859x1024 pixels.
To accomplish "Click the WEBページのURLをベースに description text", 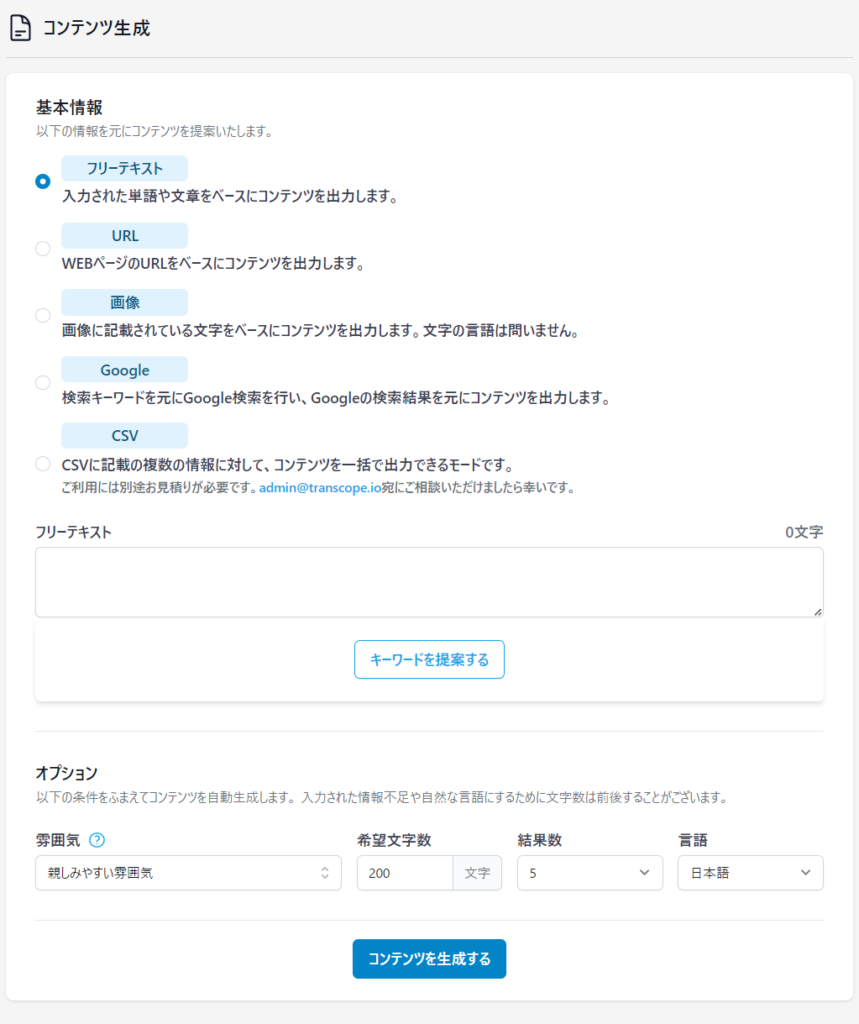I will pos(213,263).
